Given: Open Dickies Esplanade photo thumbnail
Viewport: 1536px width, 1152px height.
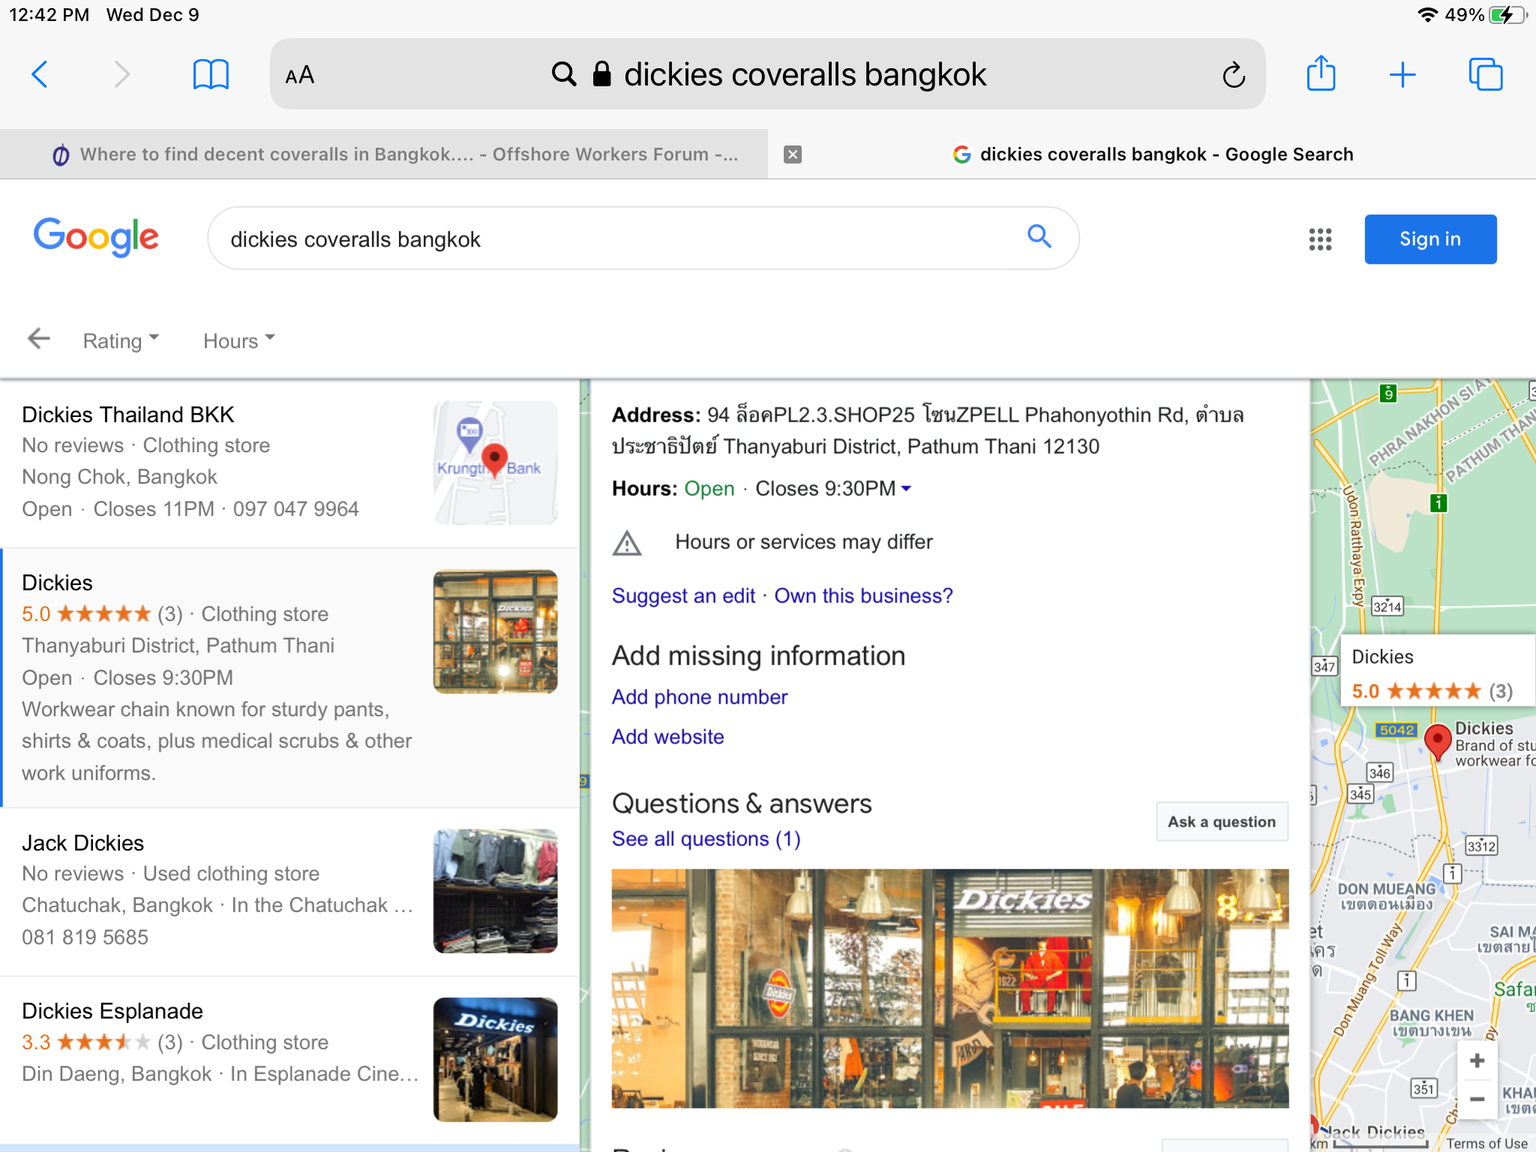Looking at the screenshot, I should [495, 1059].
